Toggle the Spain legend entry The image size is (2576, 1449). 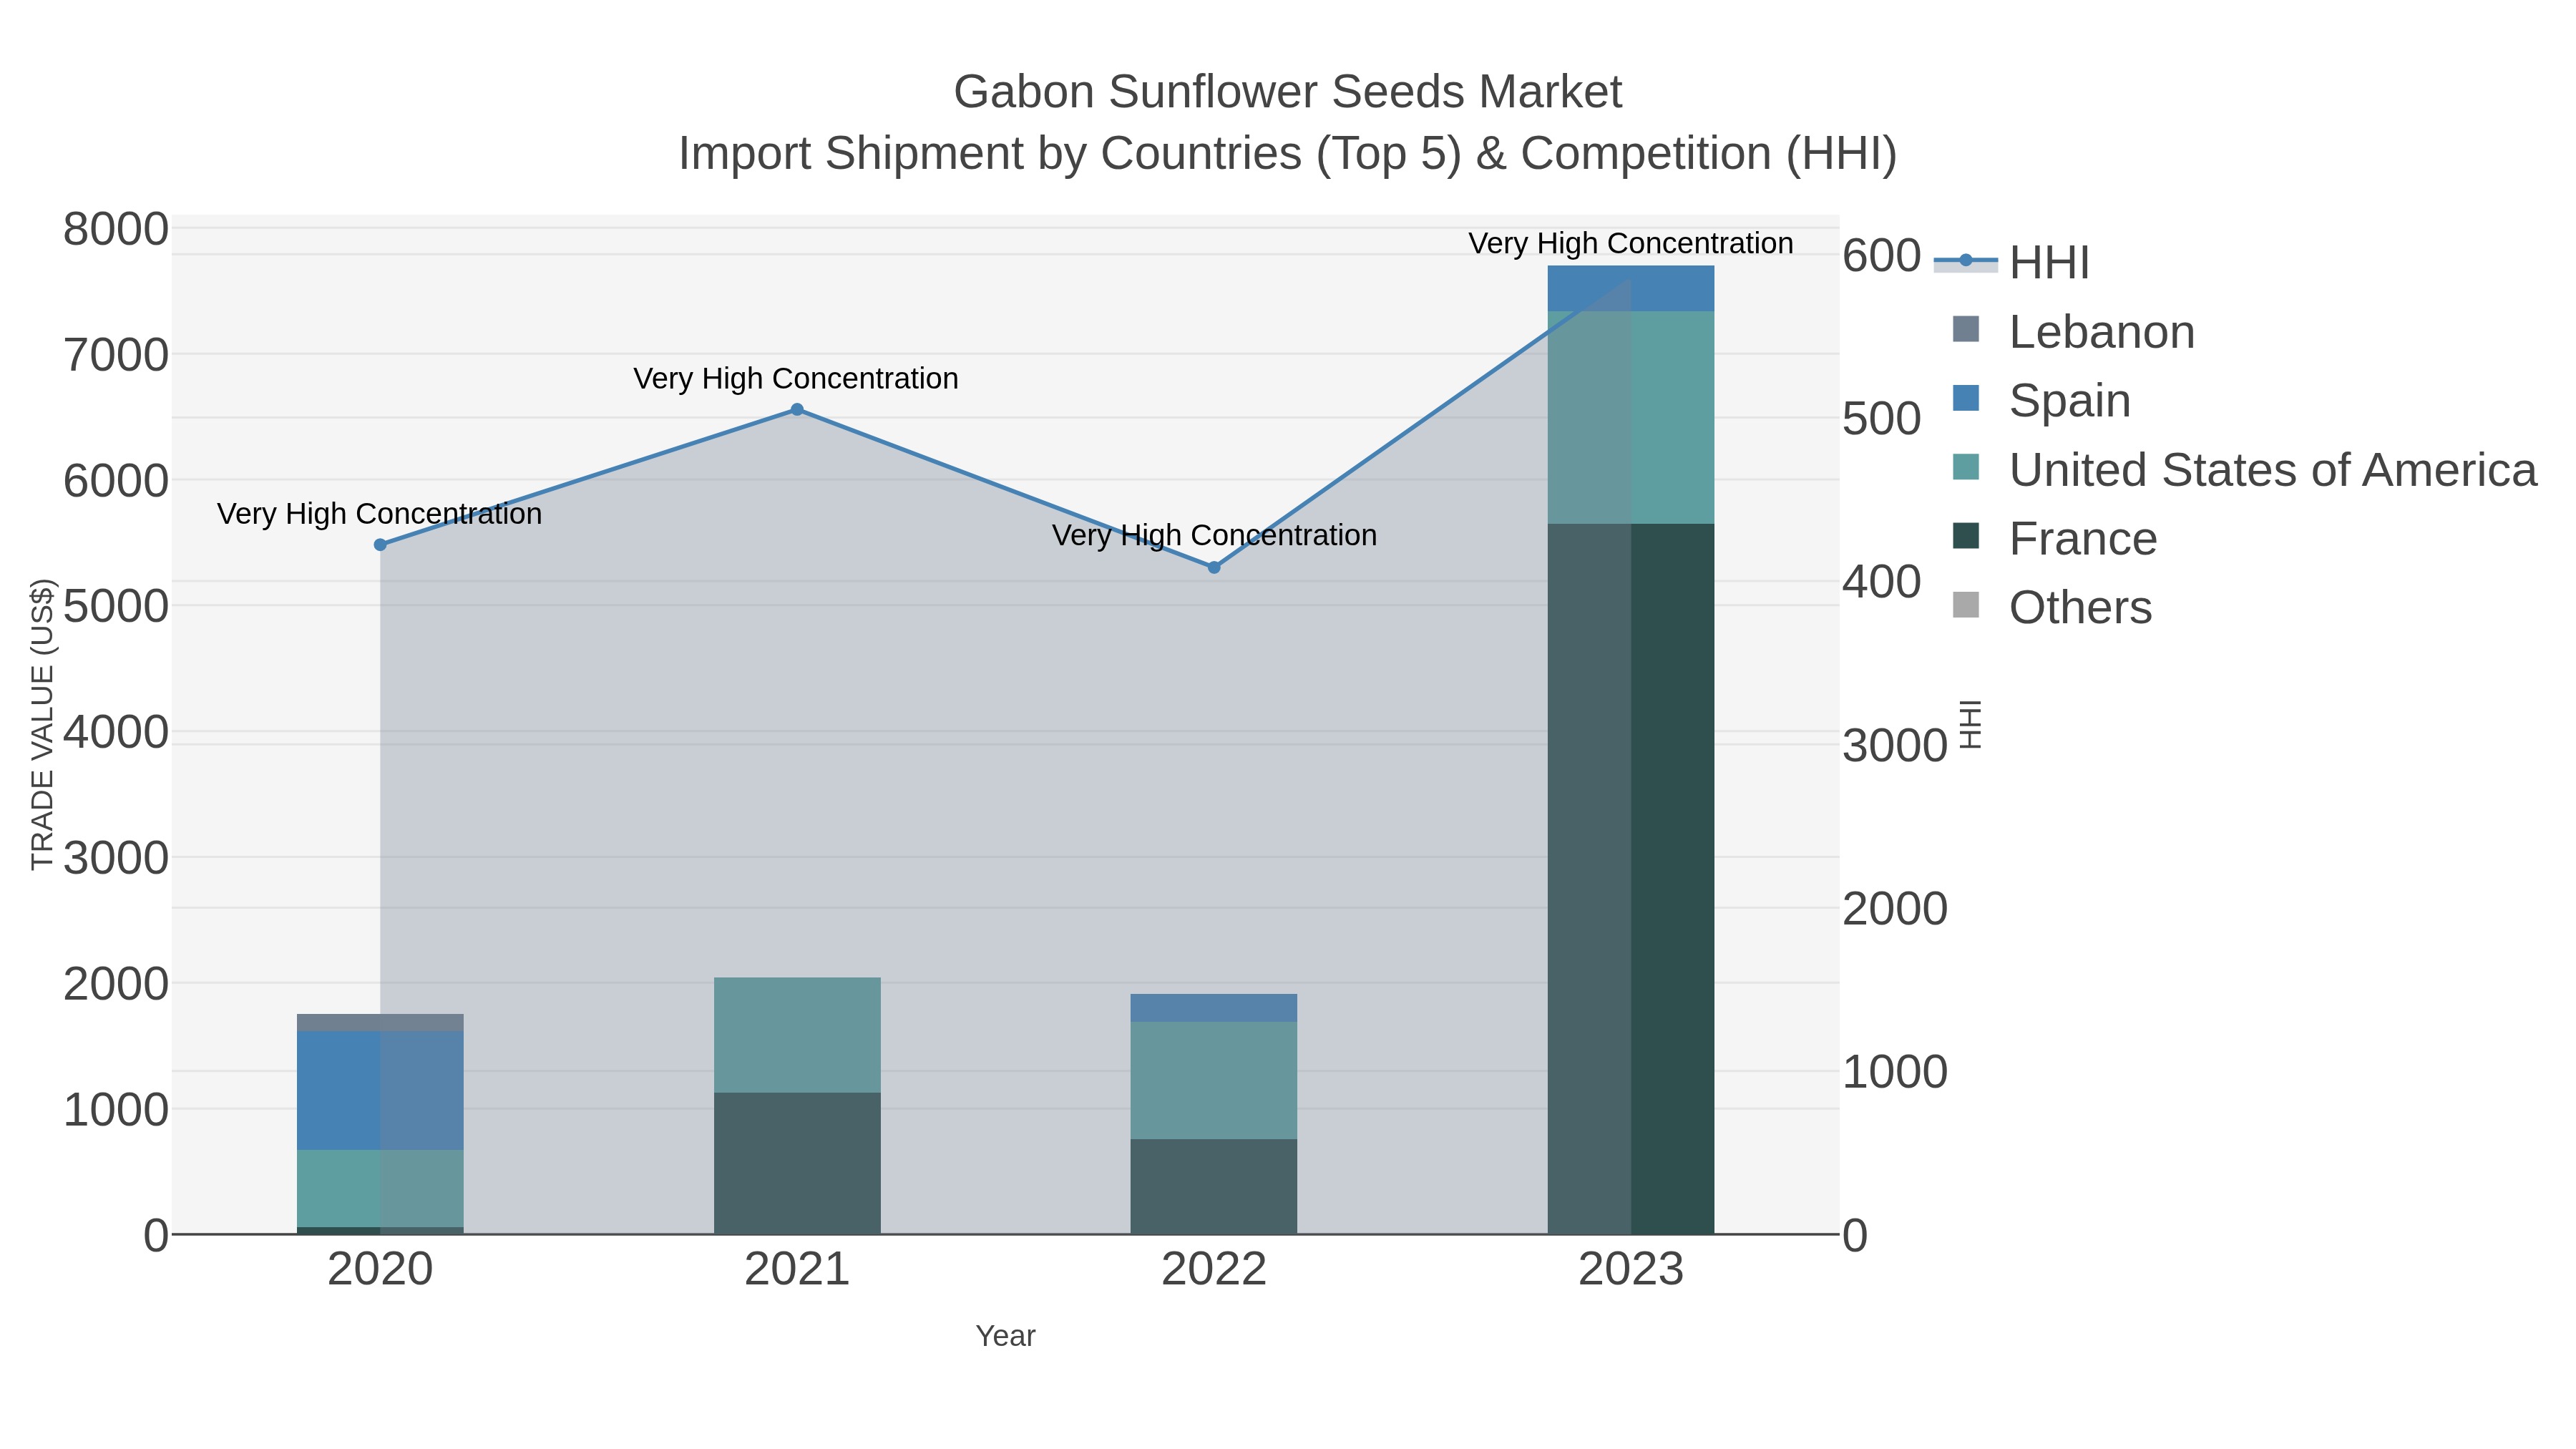tap(2041, 400)
